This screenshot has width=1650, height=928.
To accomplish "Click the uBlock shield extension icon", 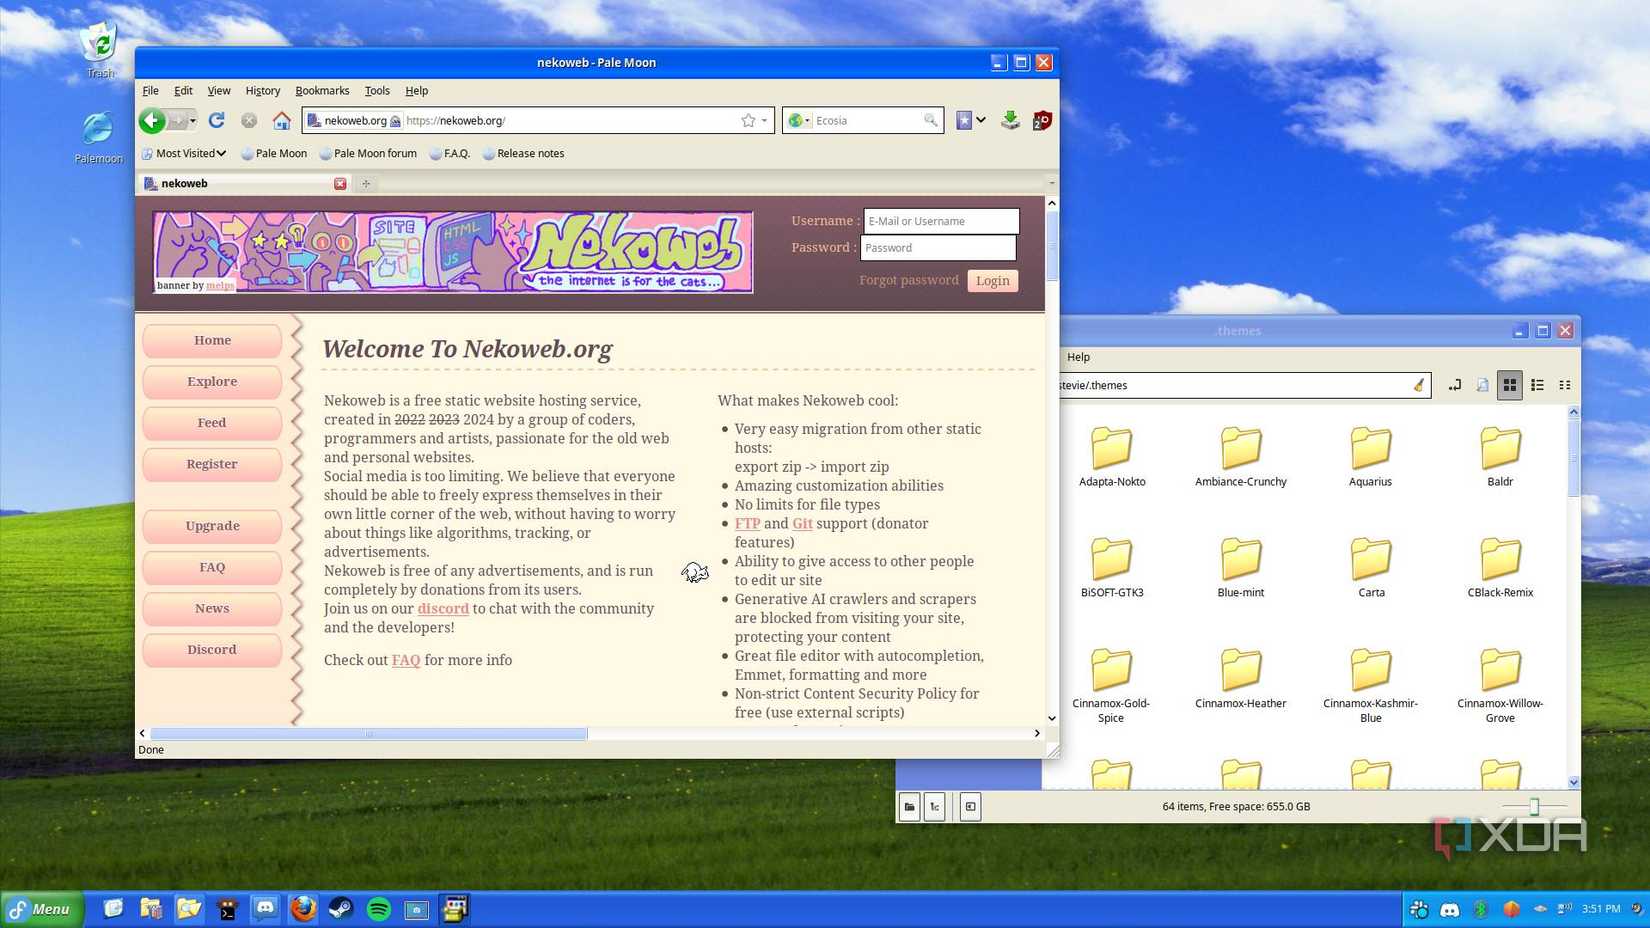I will 1042,120.
